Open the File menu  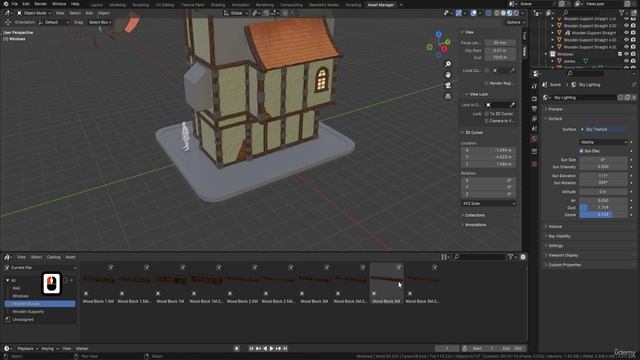15,4
